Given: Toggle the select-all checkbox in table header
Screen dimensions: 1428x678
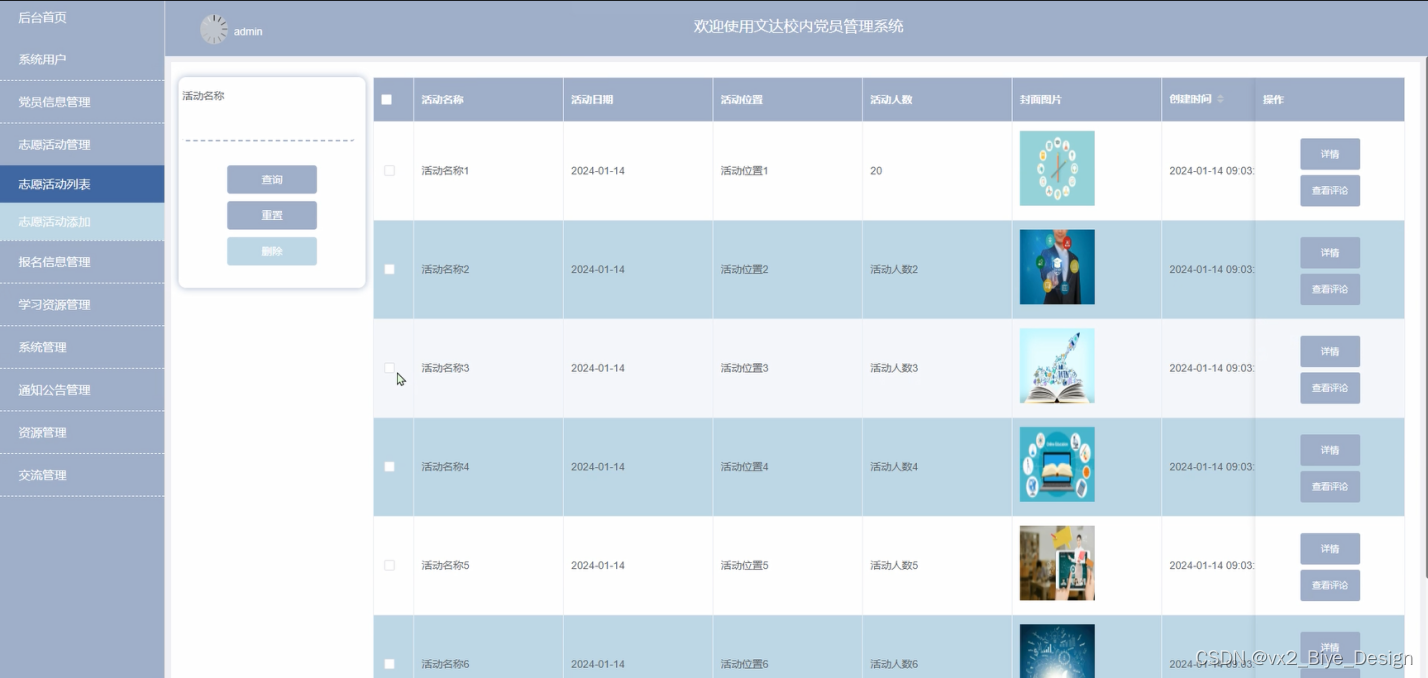Looking at the screenshot, I should [x=387, y=99].
